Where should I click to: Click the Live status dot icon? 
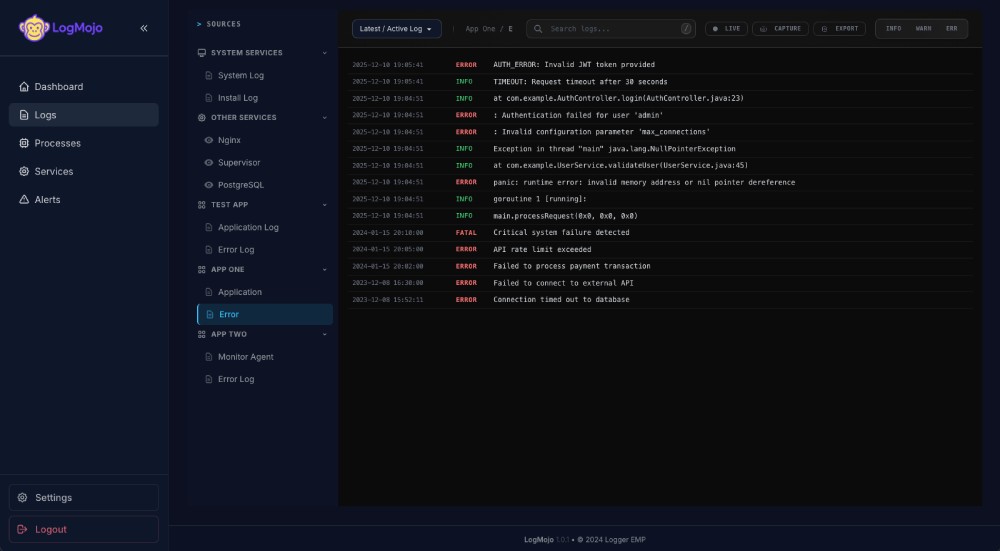pyautogui.click(x=715, y=29)
